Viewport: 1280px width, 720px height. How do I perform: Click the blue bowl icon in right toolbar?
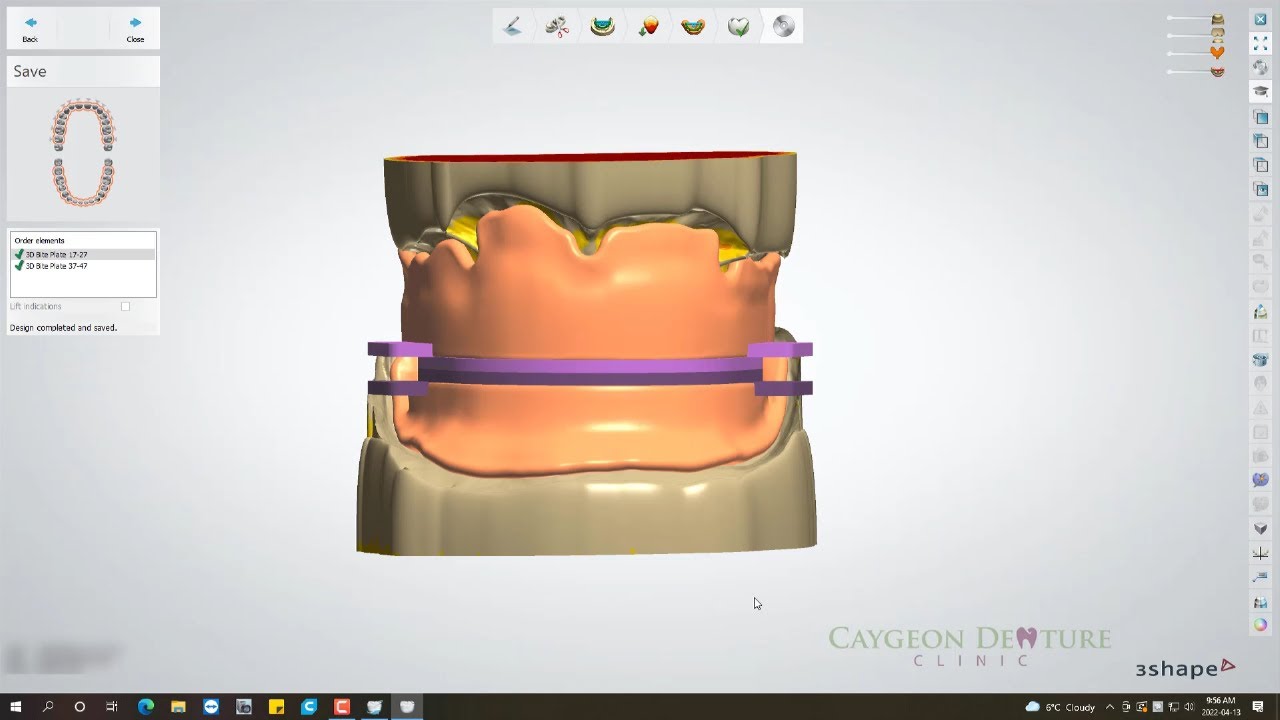click(1260, 360)
